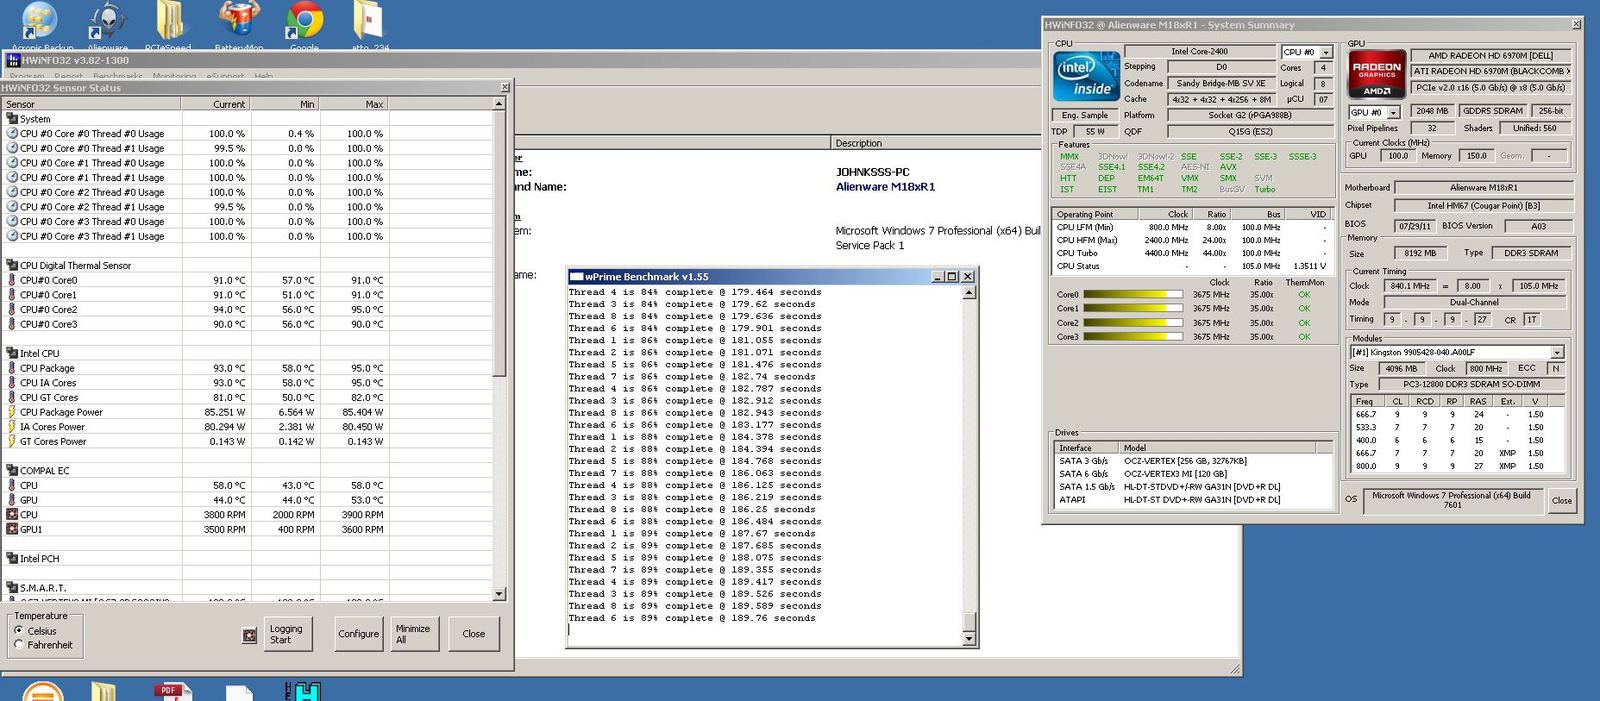Click the fan icon beside GPU1 RPM row
1600x701 pixels.
(x=12, y=530)
